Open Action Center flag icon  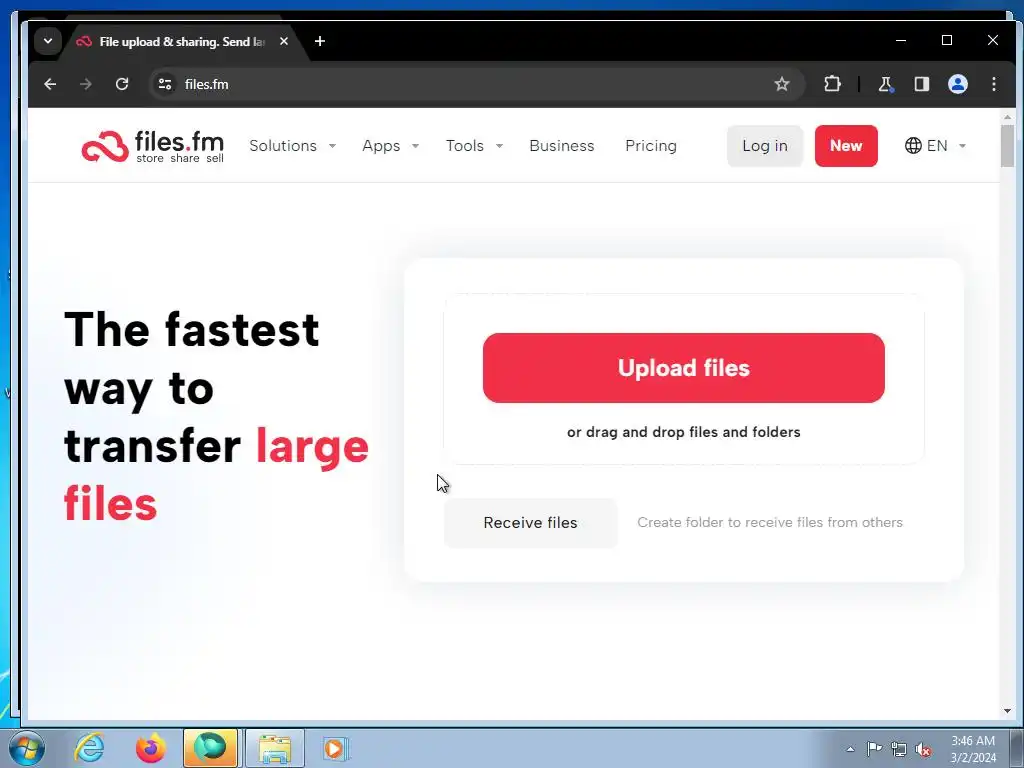coord(874,749)
